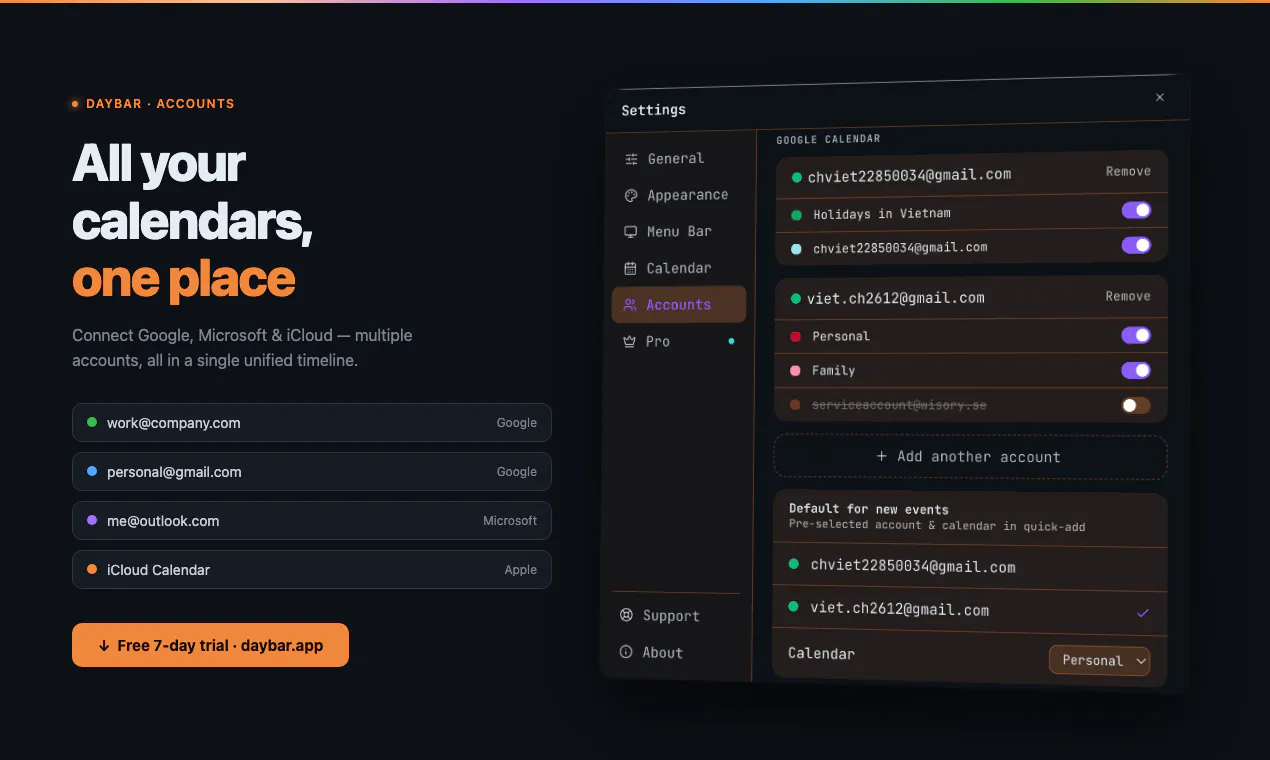Select viet.ch2612@gmail.com as default account
This screenshot has width=1270, height=760.
(x=970, y=610)
